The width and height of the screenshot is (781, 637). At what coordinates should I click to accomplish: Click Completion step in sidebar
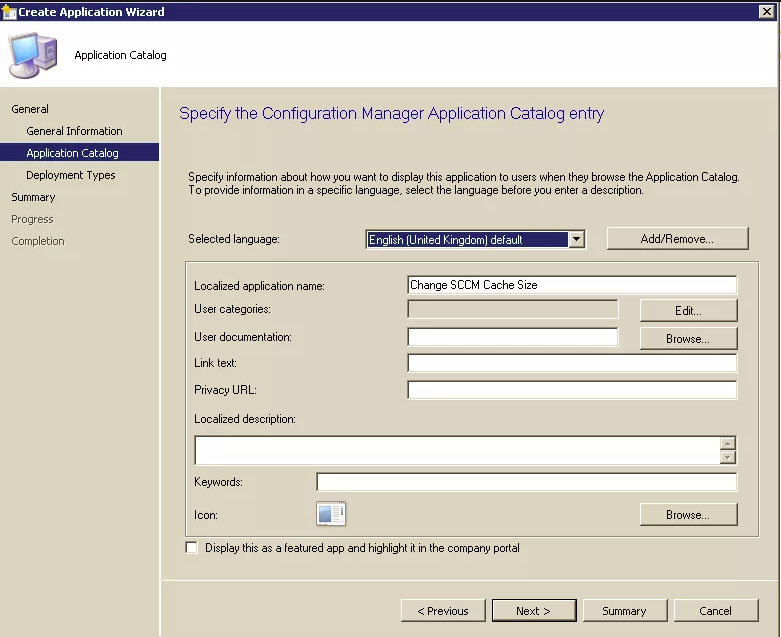[x=38, y=241]
